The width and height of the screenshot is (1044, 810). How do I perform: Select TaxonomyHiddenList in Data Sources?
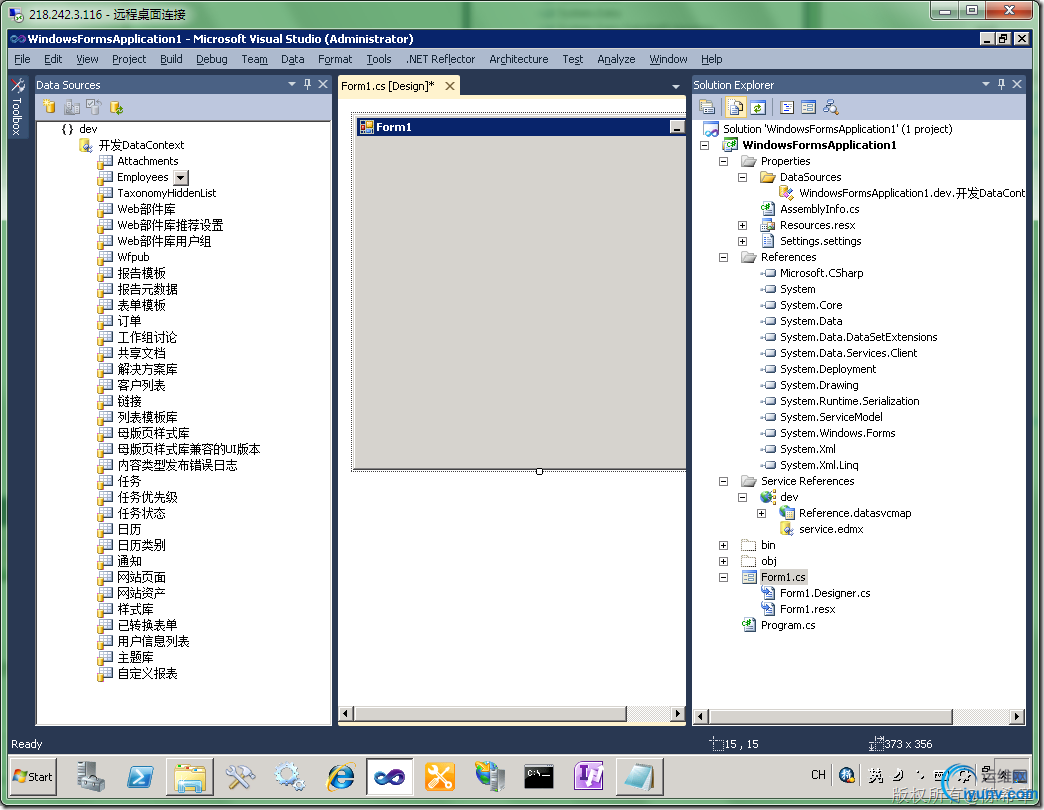(x=166, y=193)
